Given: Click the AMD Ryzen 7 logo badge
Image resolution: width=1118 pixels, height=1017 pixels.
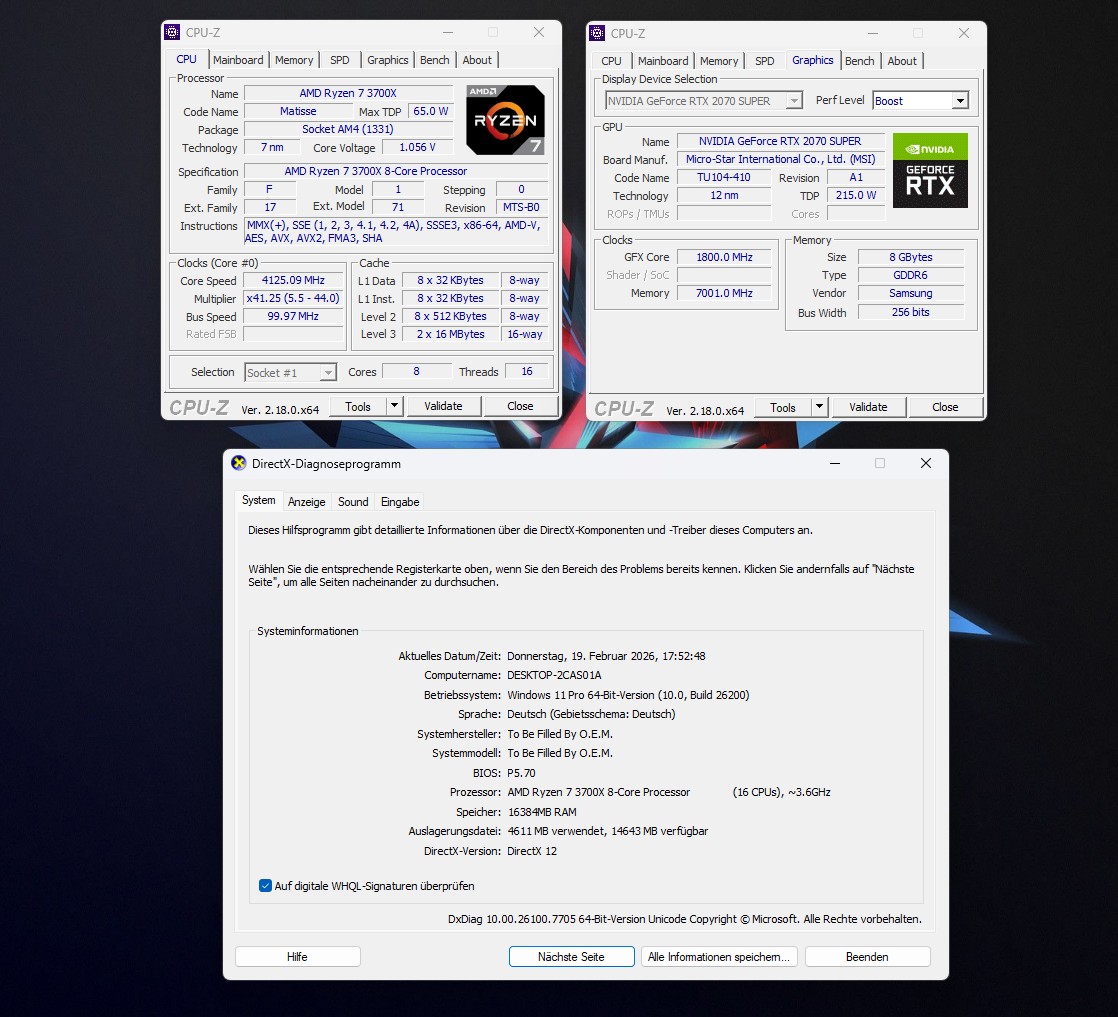Looking at the screenshot, I should pos(505,120).
